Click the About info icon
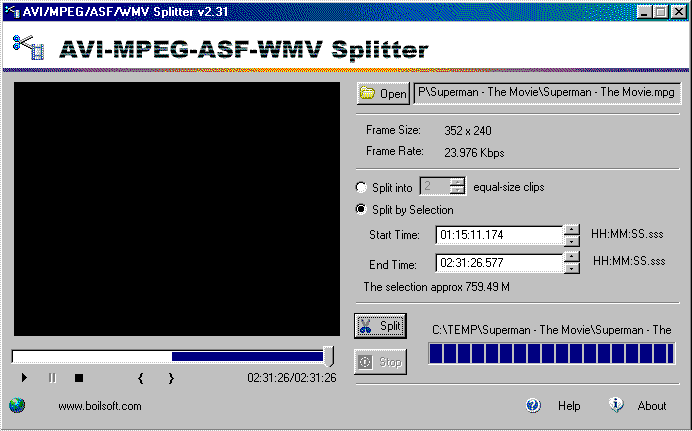The image size is (692, 431). click(616, 405)
